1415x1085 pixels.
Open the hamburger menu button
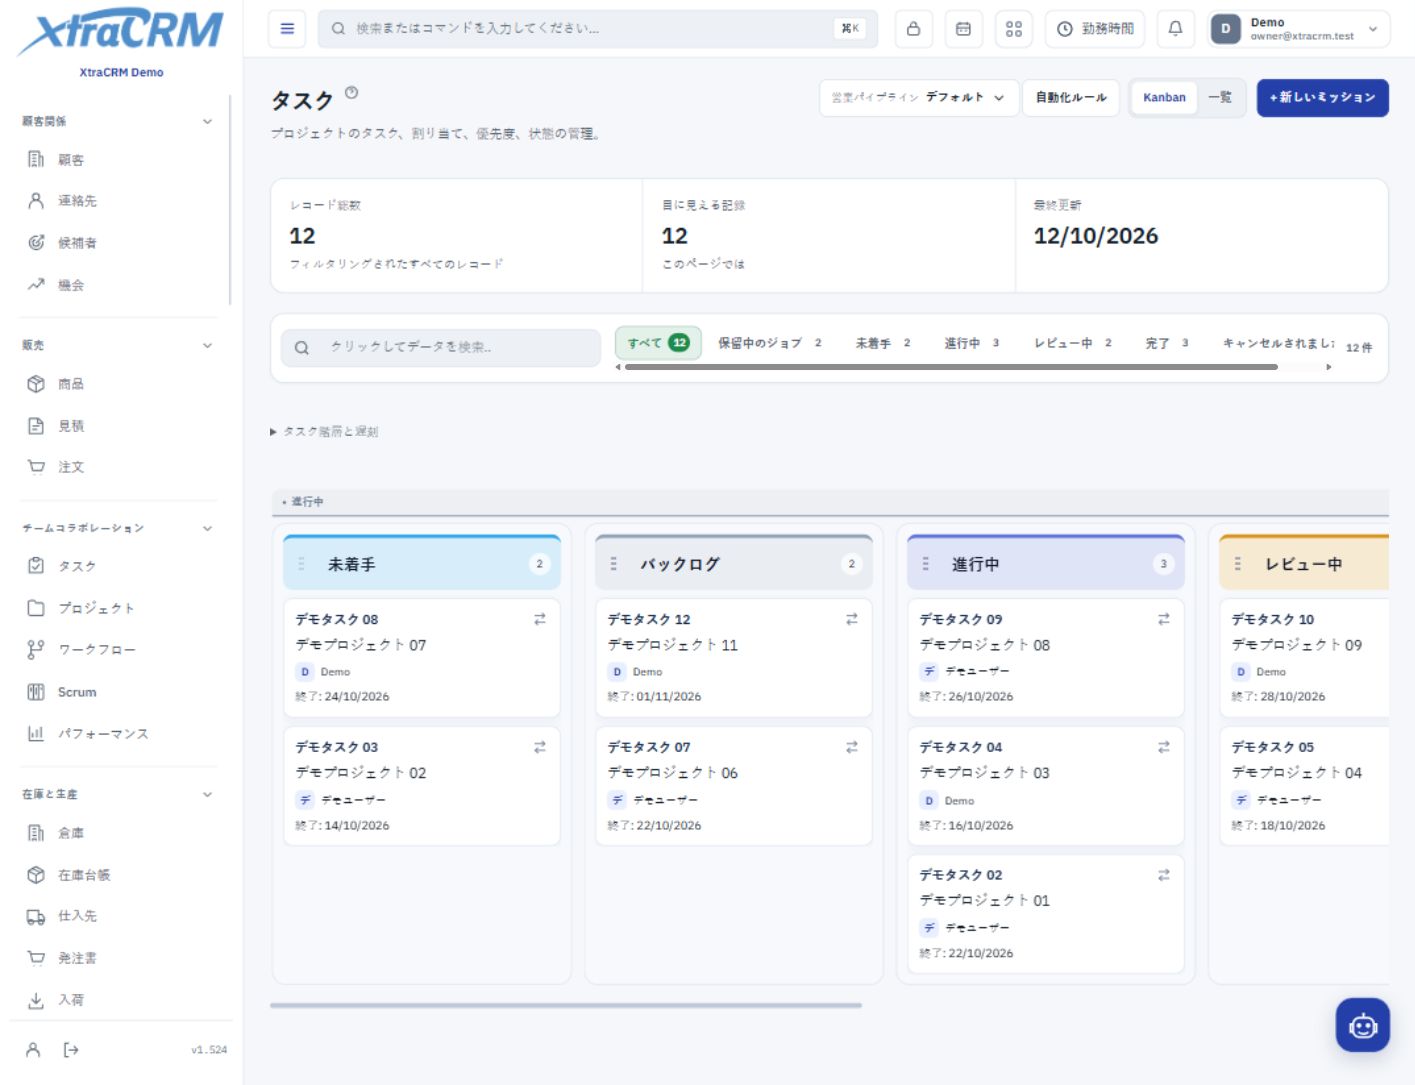point(287,29)
